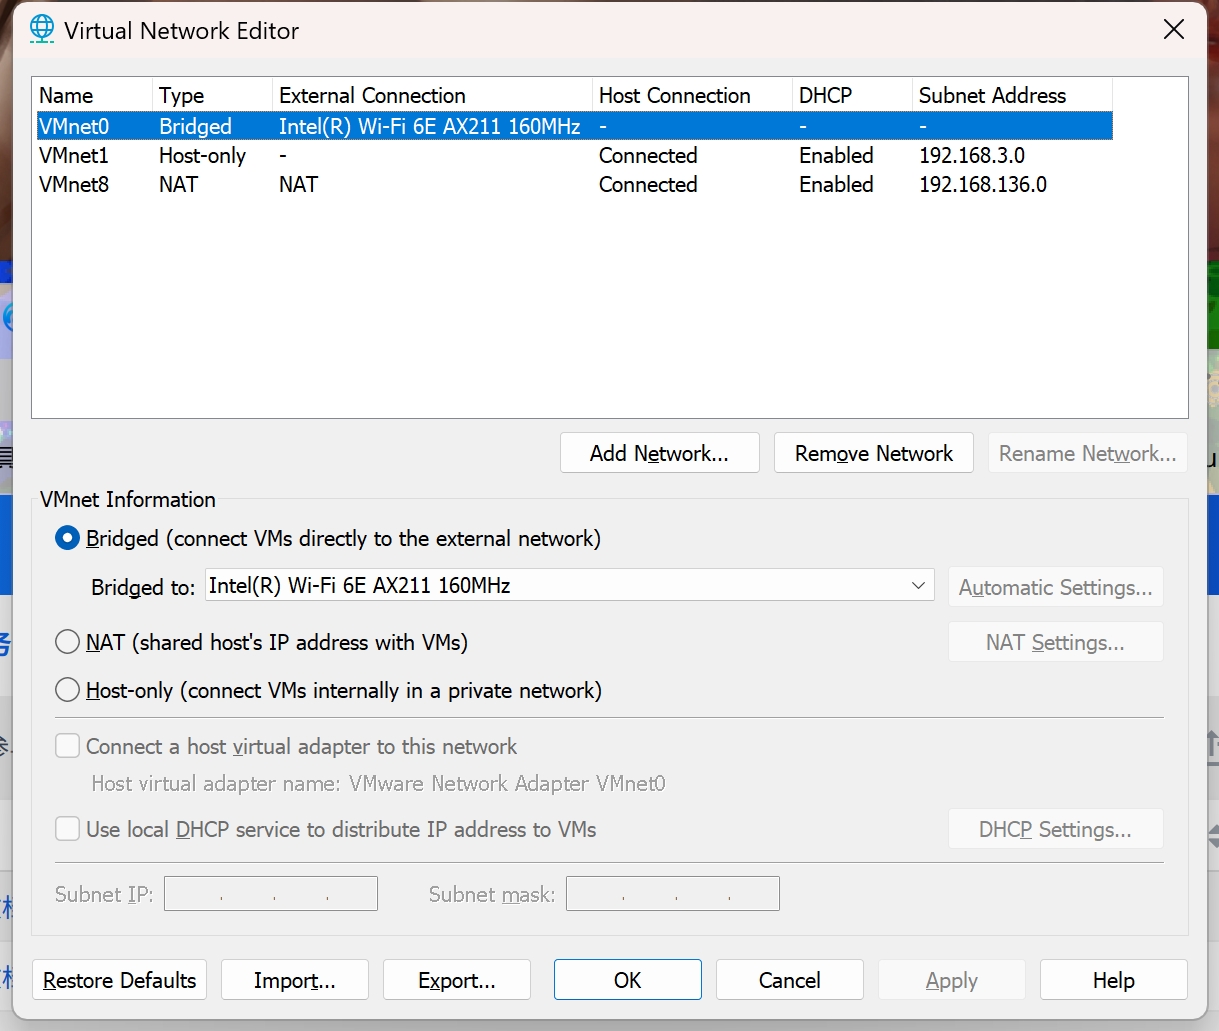The image size is (1219, 1031).
Task: Click the Virtual Network Editor globe icon
Action: (42, 29)
